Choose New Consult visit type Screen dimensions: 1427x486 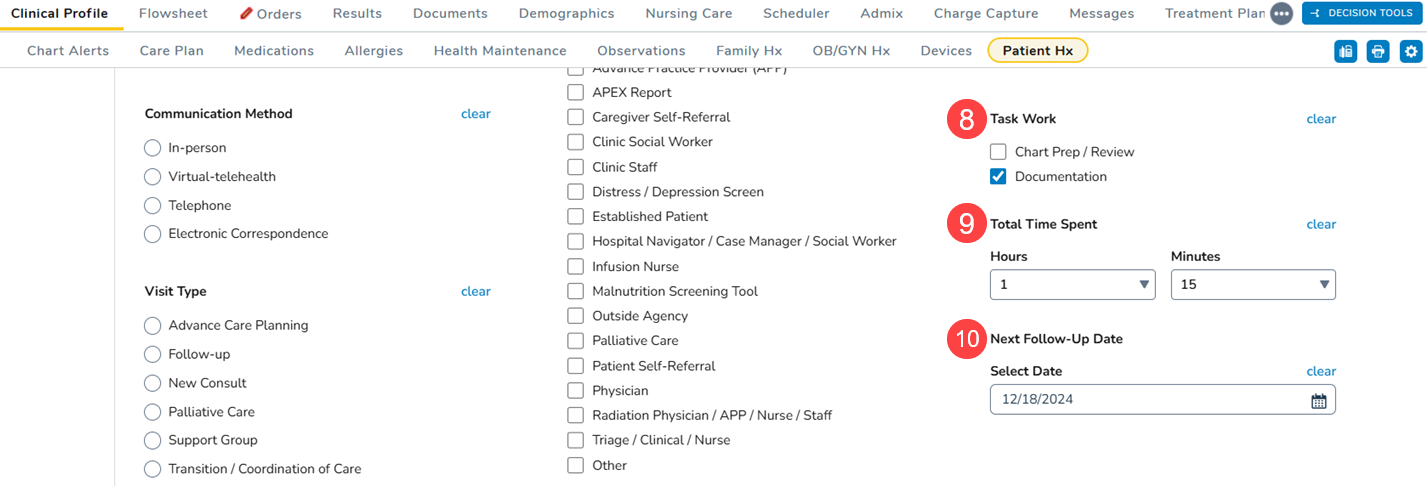(152, 383)
